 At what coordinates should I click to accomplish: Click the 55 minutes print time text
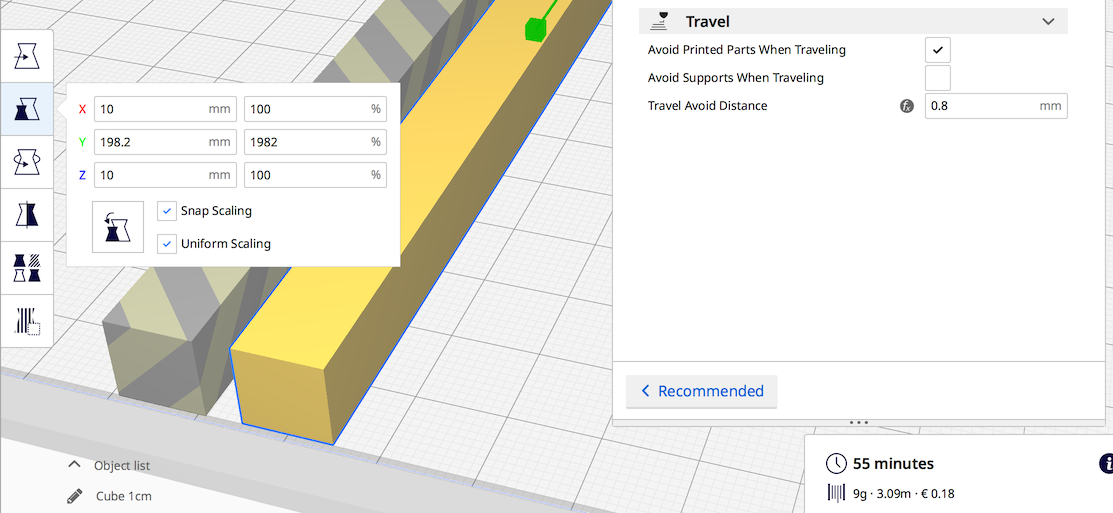[x=893, y=464]
